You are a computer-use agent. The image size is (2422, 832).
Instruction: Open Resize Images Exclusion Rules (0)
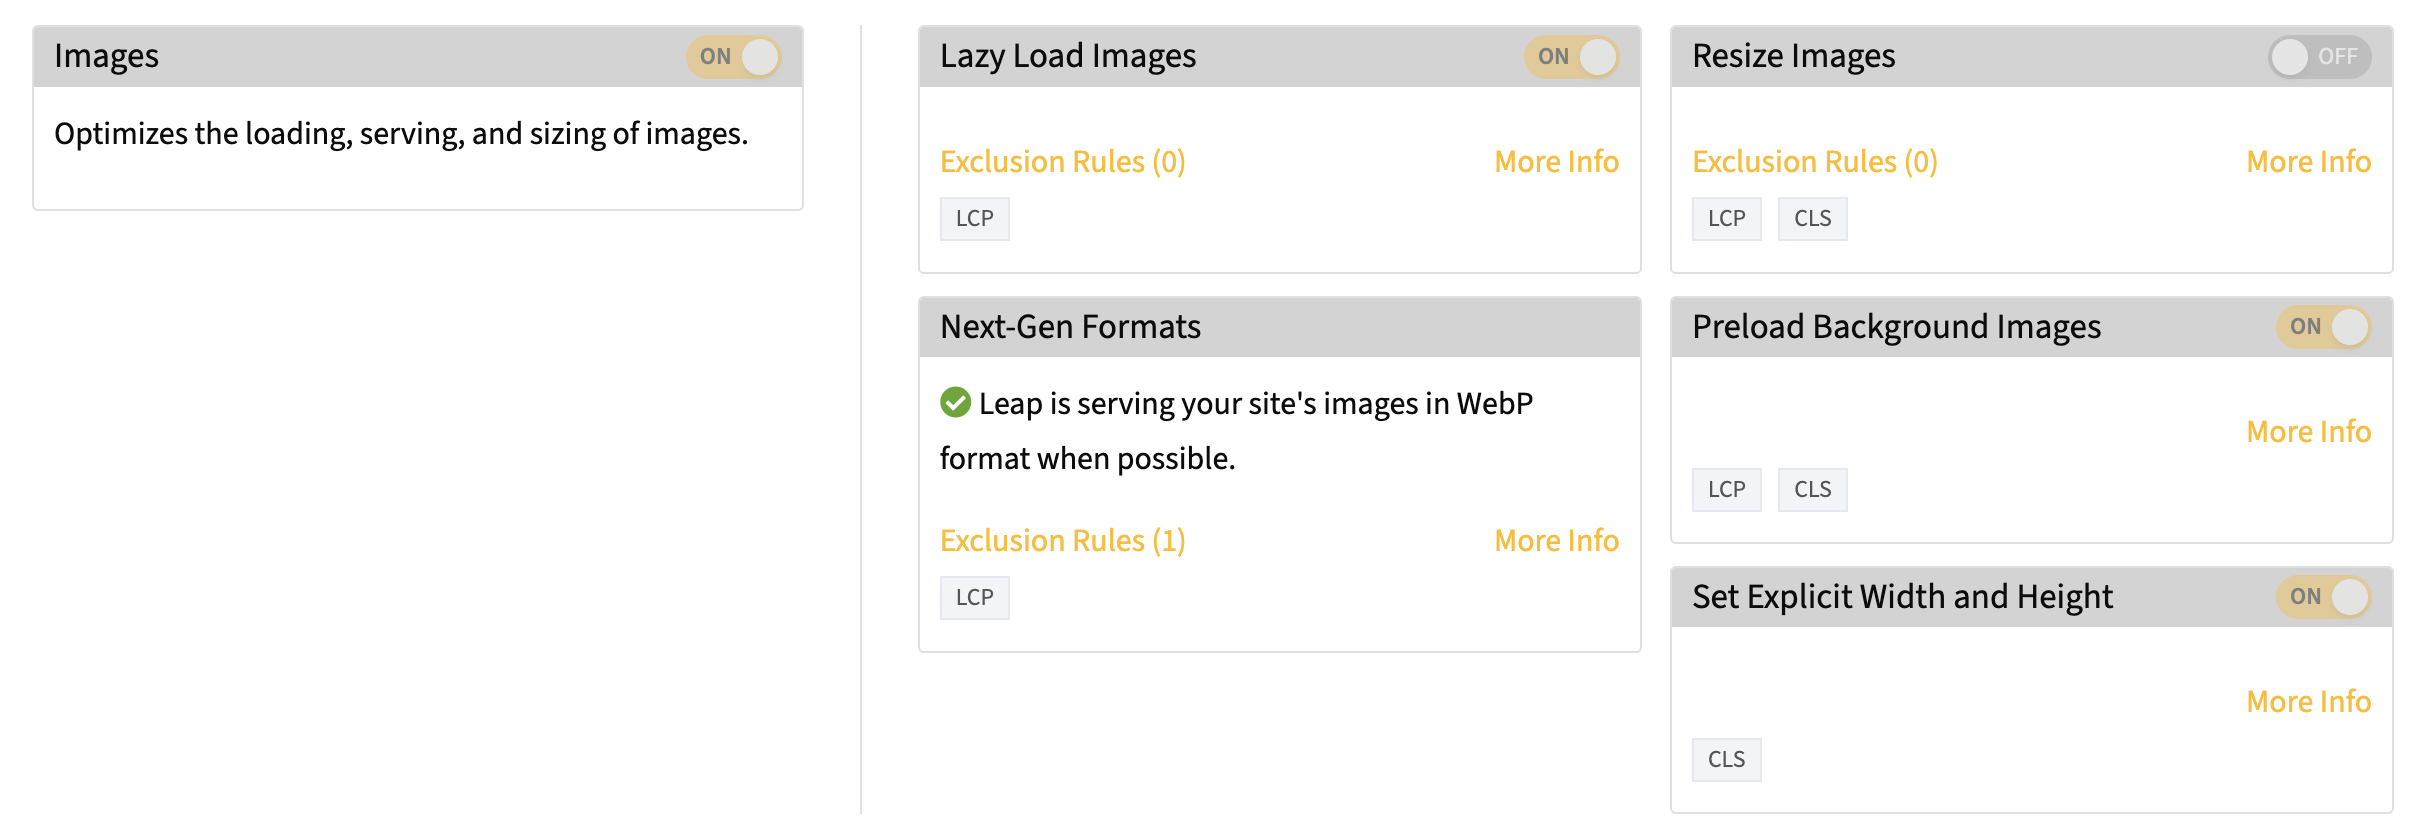(1814, 162)
